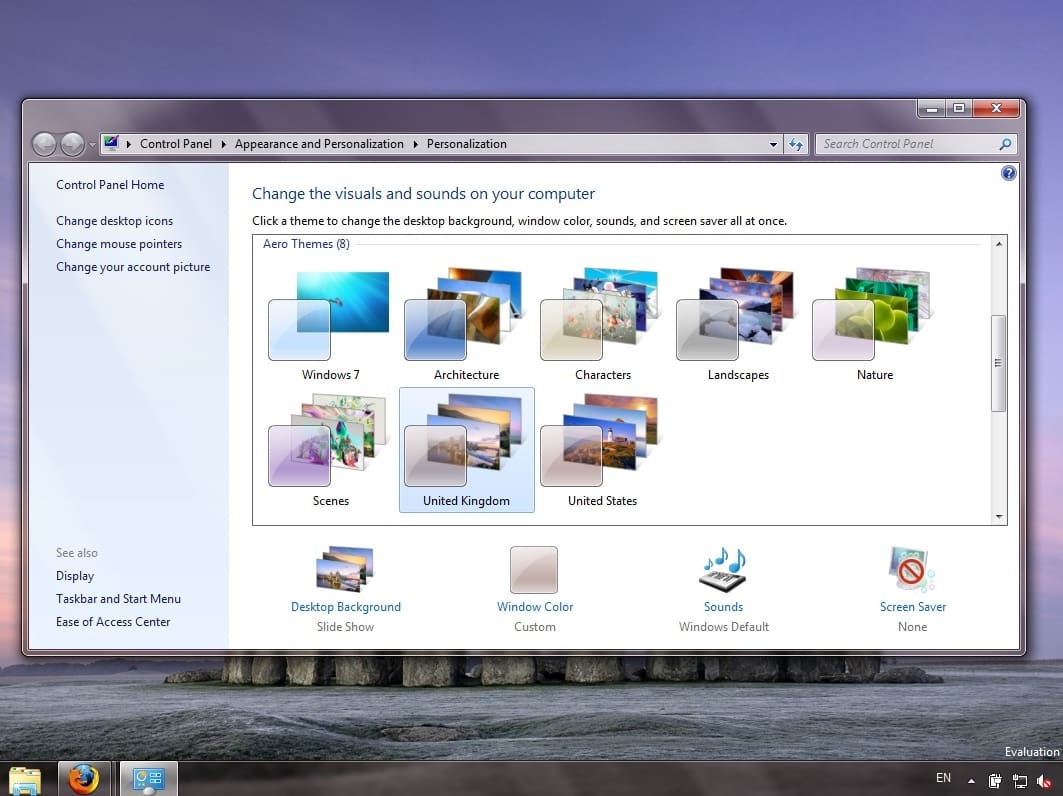
Task: Expand the address bar history dropdown
Action: (773, 144)
